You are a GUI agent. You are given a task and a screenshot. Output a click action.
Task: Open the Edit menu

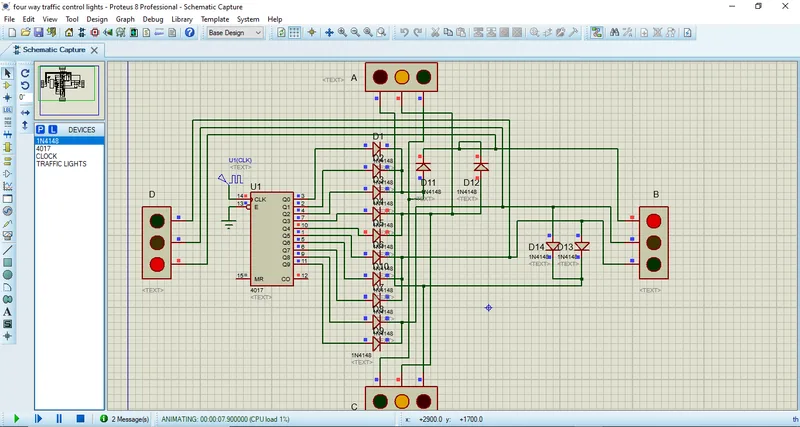click(29, 19)
